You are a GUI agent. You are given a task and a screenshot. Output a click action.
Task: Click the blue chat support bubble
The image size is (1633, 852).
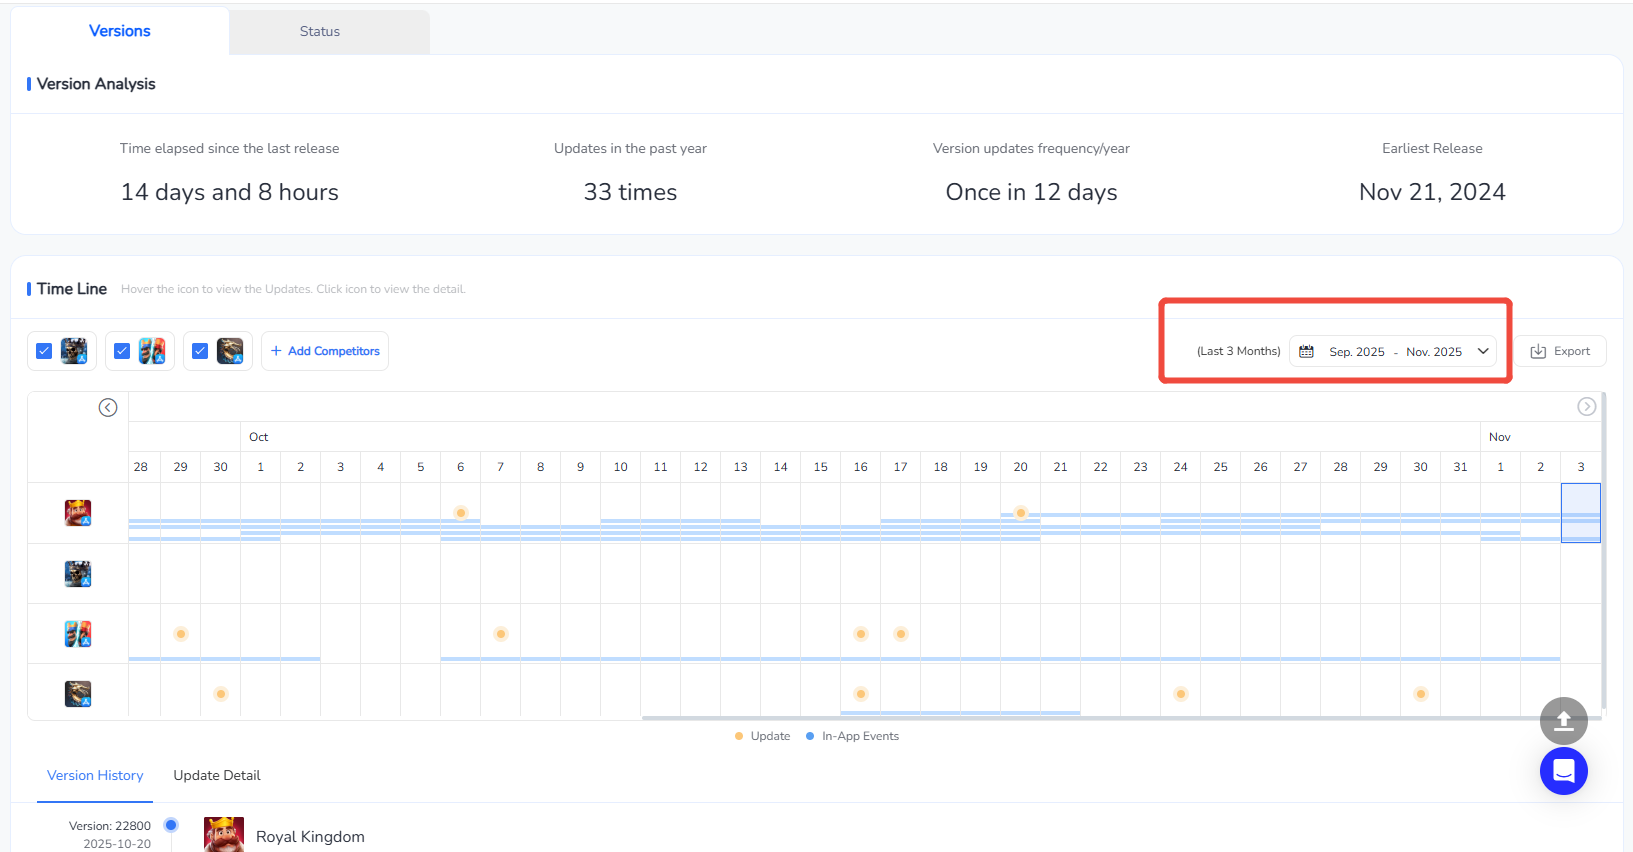coord(1563,771)
